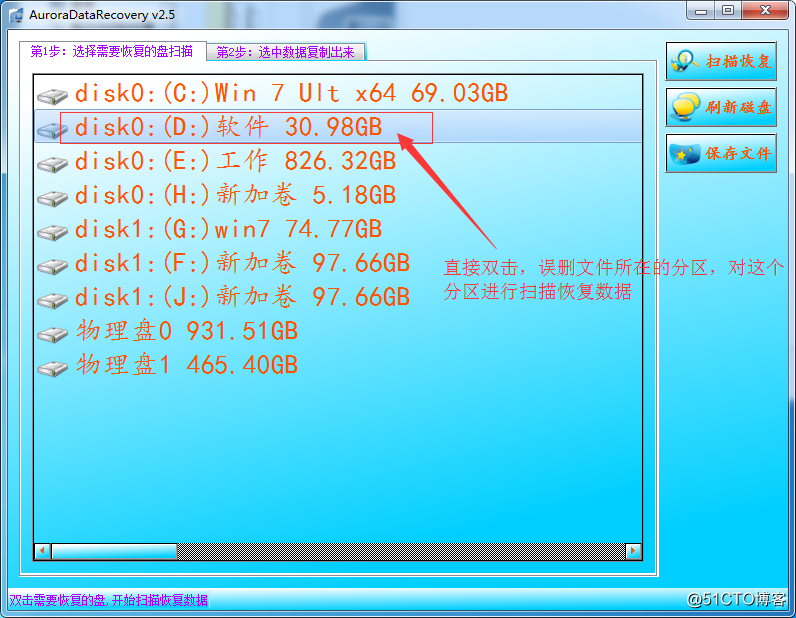Click the horizontal scrollbar thumb
Screen dimensions: 796x618
tap(114, 551)
